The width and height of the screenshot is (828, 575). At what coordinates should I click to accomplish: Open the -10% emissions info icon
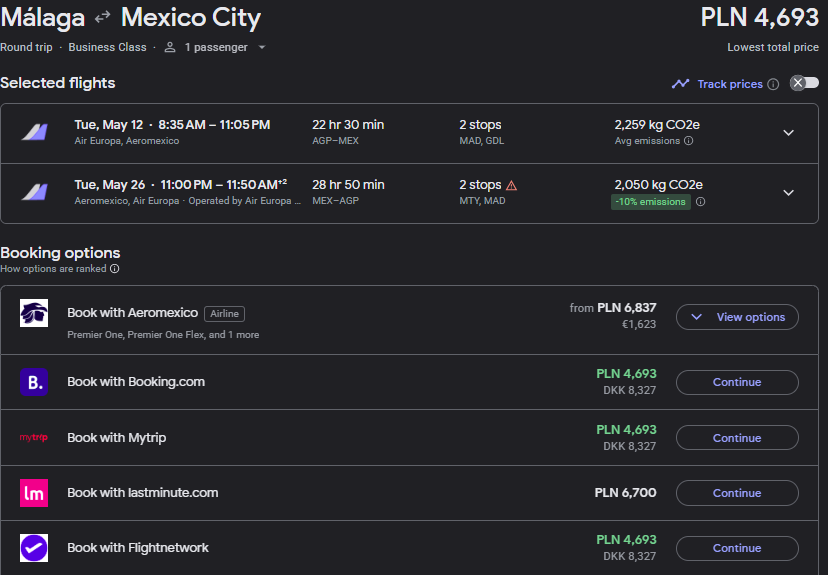point(700,202)
